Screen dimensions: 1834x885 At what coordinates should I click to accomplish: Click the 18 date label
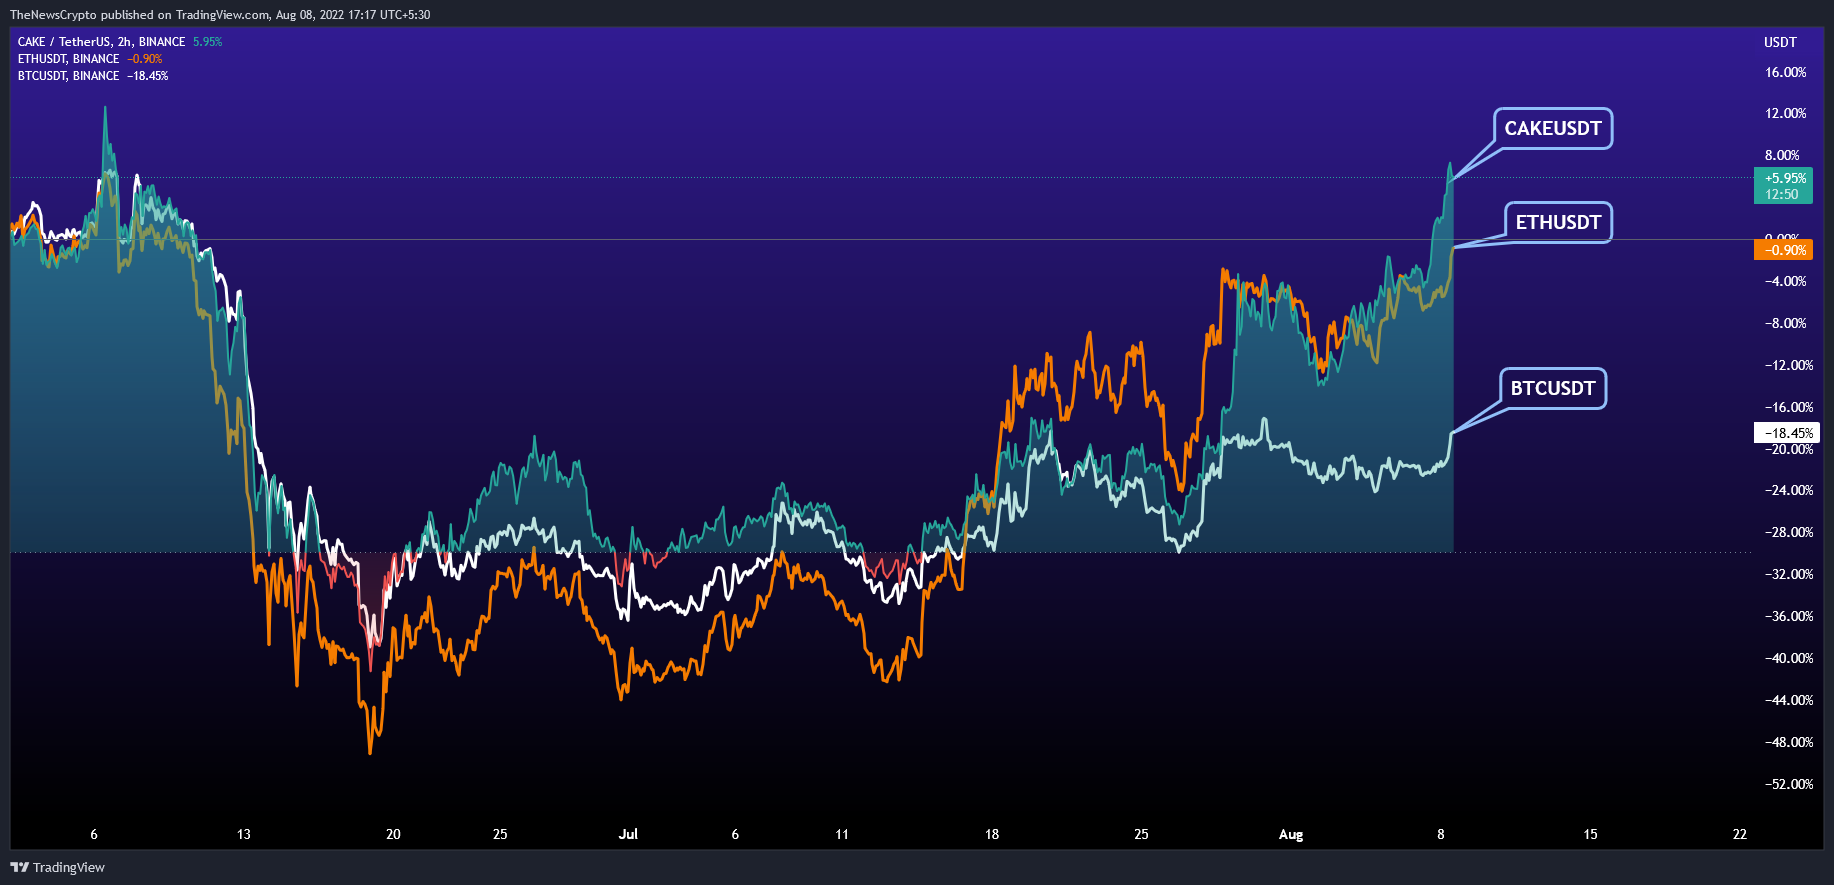tap(992, 834)
